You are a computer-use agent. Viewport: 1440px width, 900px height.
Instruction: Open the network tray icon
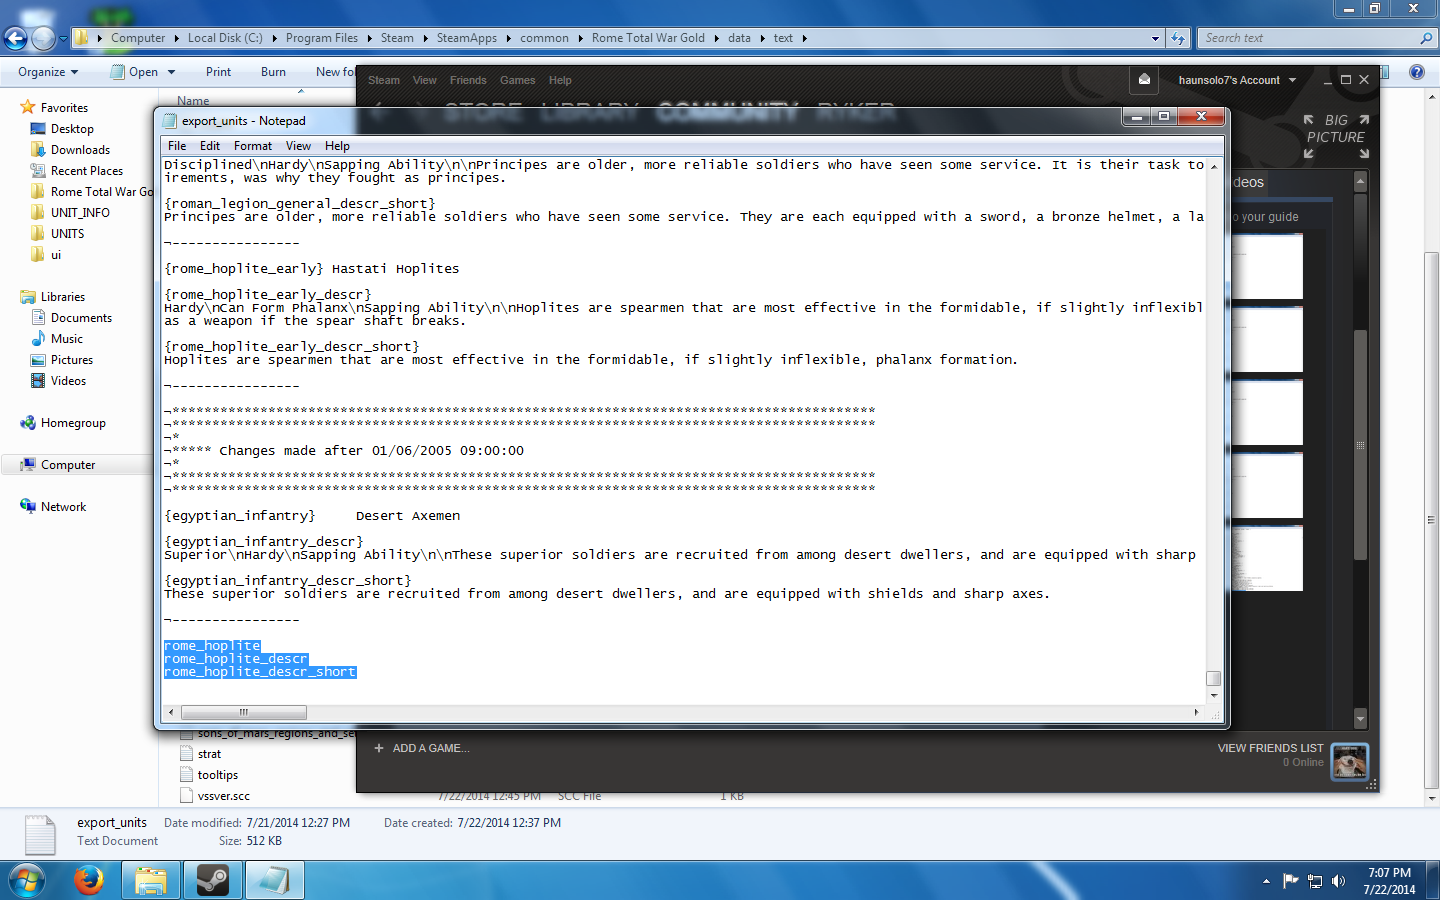click(1315, 881)
